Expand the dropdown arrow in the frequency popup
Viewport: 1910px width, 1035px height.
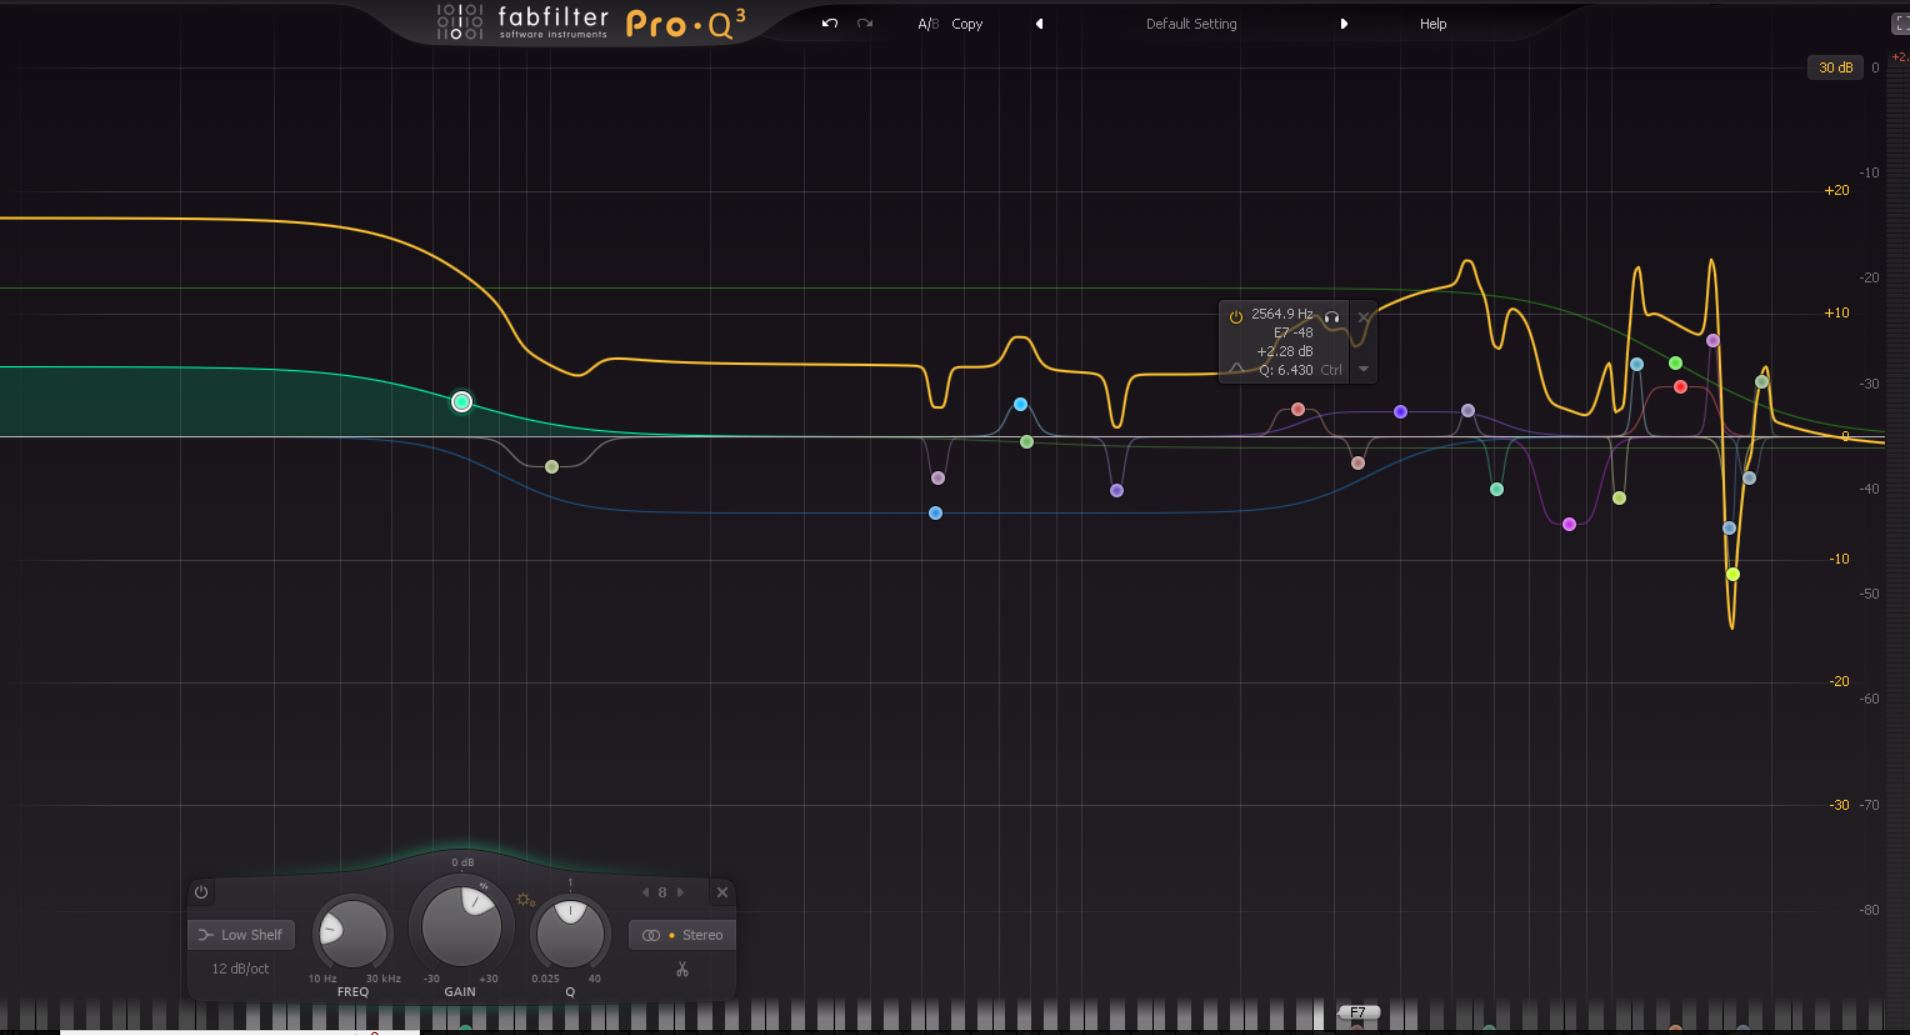[x=1364, y=370]
